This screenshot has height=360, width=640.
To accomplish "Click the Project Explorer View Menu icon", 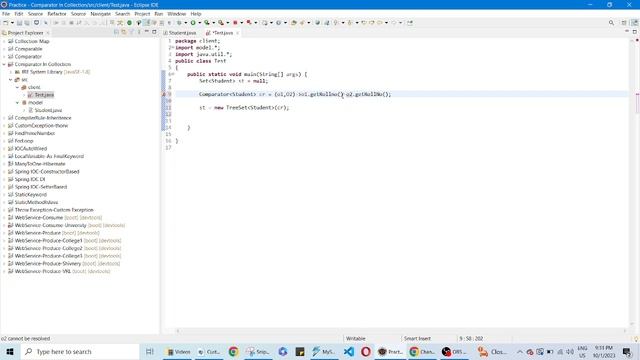I will tap(139, 32).
